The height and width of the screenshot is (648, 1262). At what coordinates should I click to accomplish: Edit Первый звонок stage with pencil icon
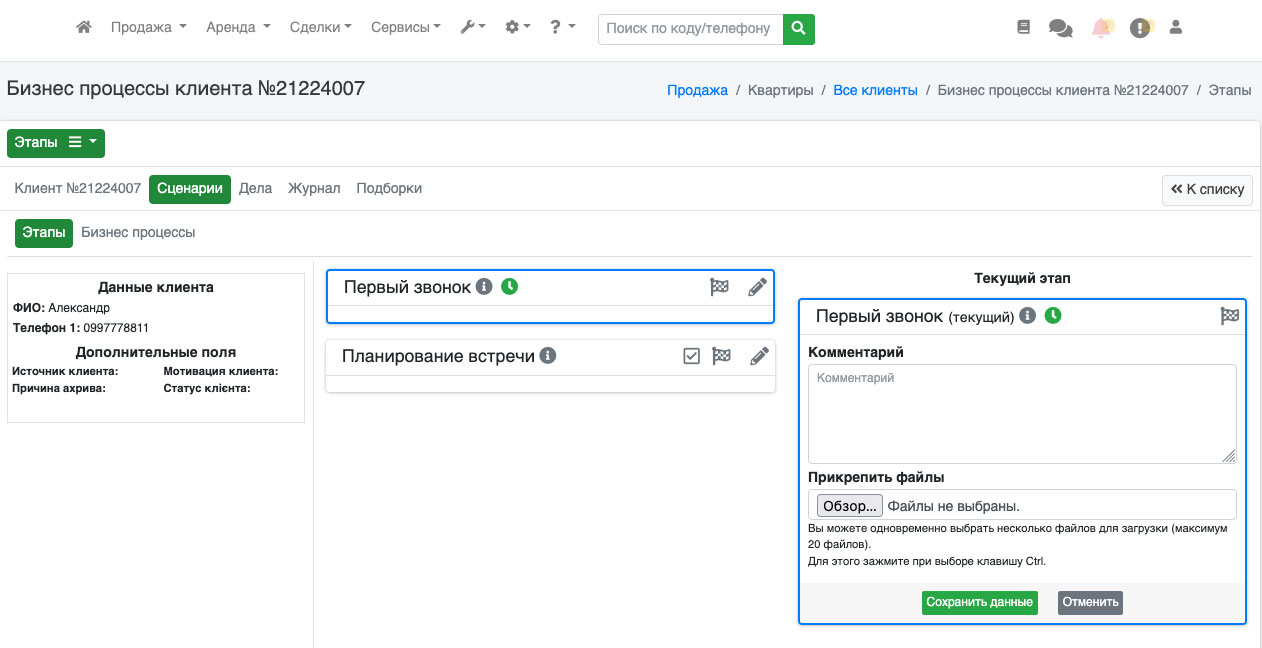(x=758, y=287)
